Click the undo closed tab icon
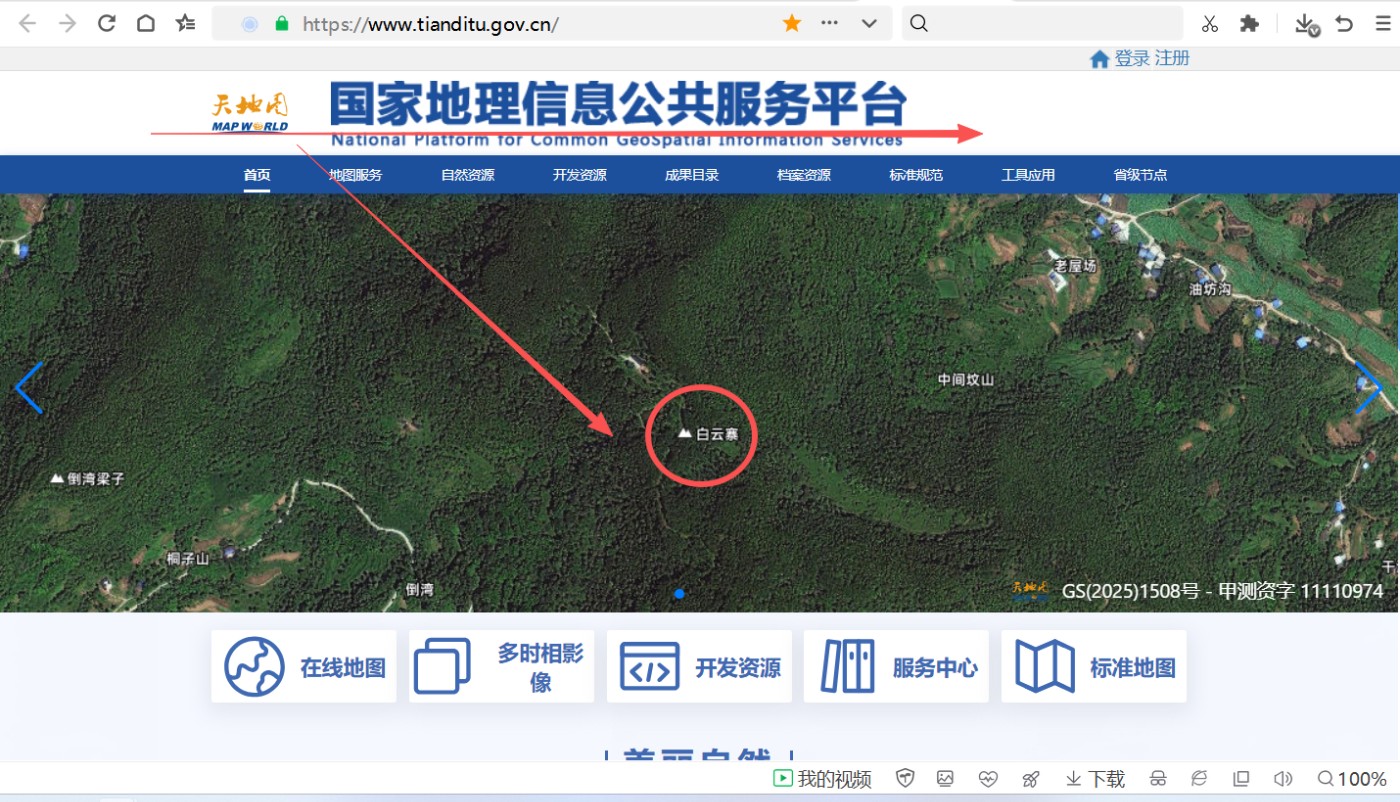Image resolution: width=1400 pixels, height=802 pixels. point(1345,24)
